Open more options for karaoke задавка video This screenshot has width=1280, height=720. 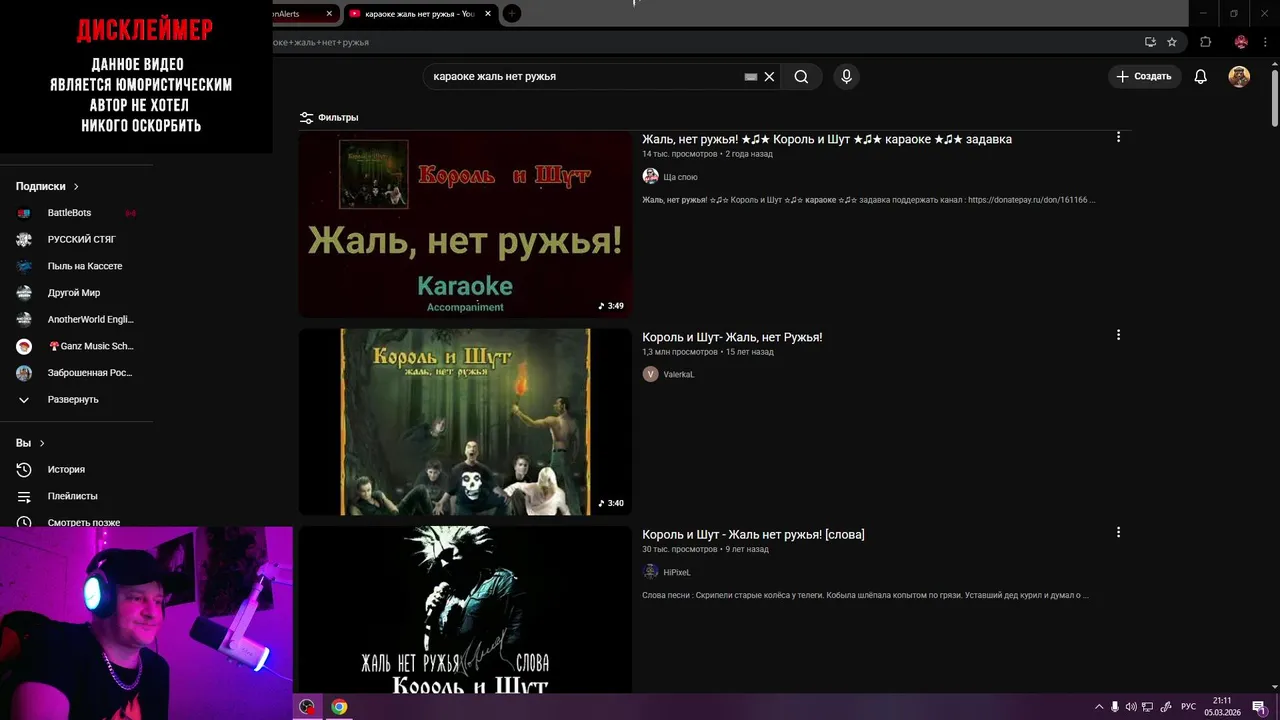pos(1118,137)
